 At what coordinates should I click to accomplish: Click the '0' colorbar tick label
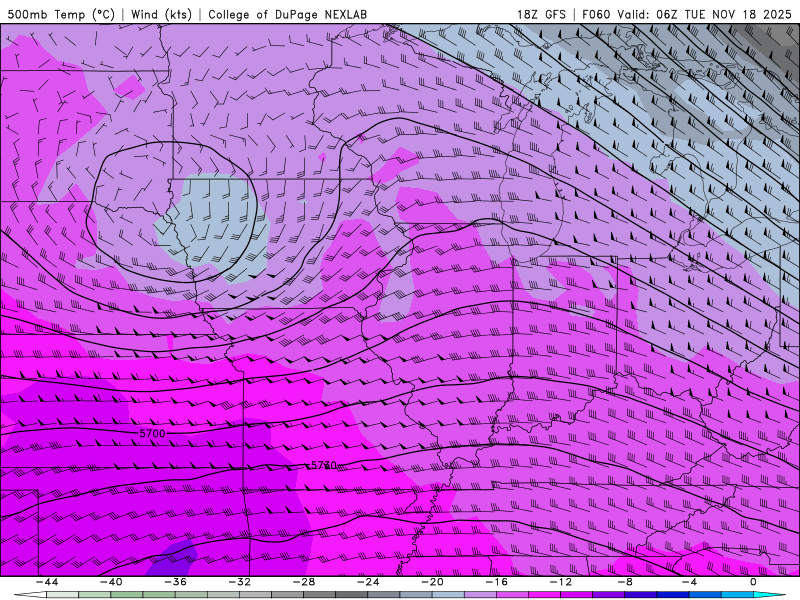tap(753, 582)
